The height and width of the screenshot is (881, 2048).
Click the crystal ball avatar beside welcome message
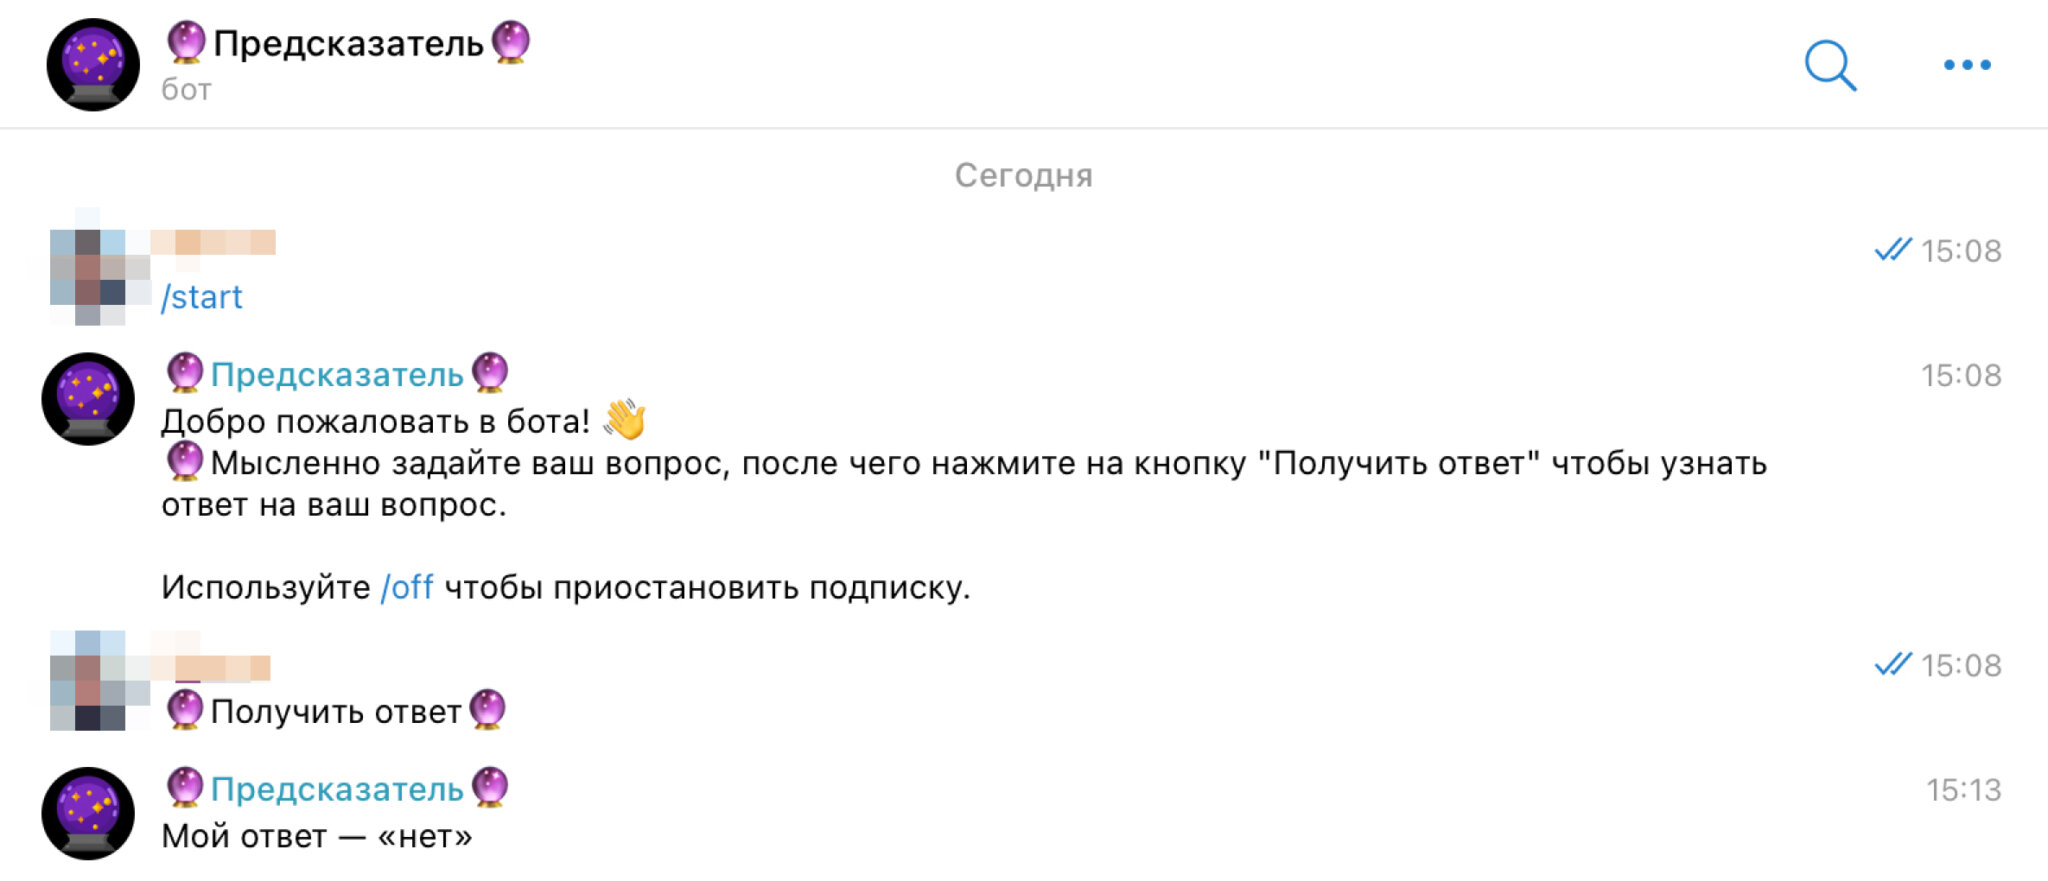coord(88,399)
